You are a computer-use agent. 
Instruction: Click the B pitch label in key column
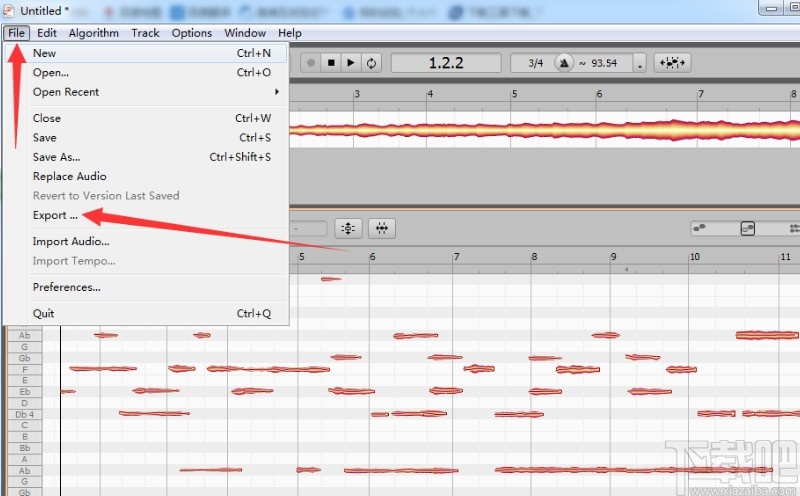(x=24, y=437)
